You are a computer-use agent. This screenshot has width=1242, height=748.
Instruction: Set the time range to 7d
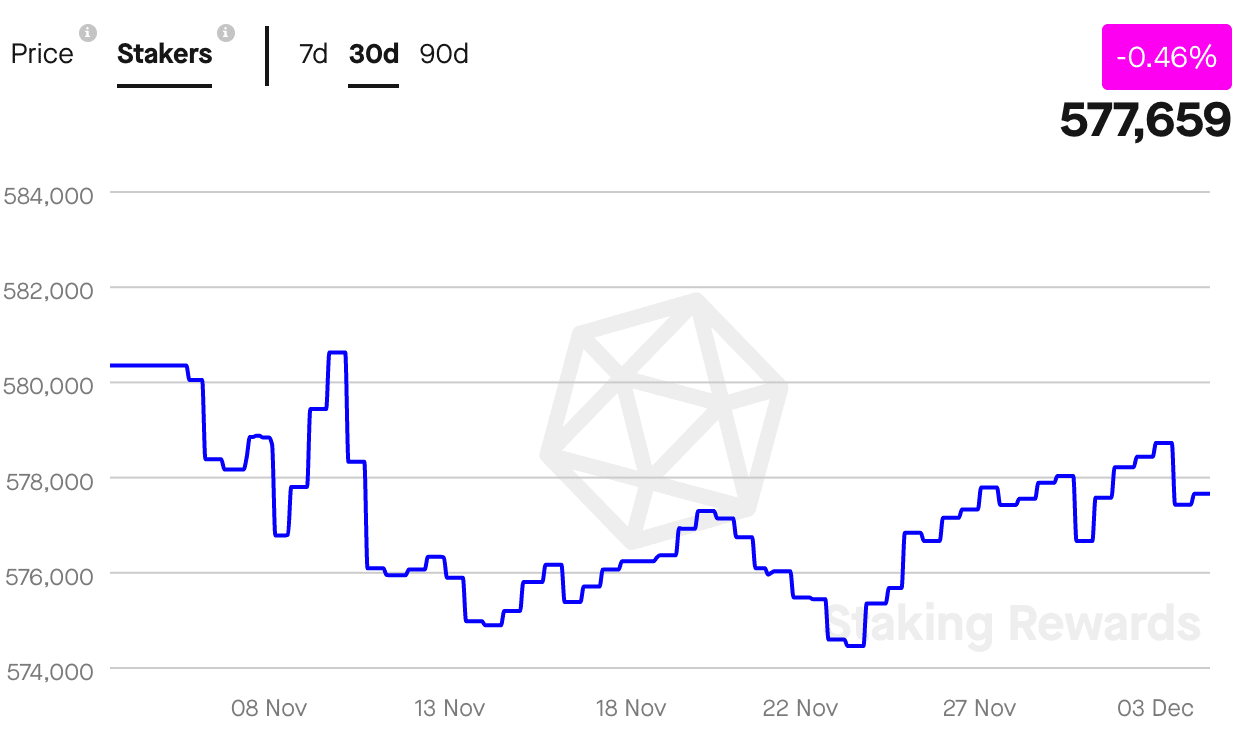click(313, 54)
